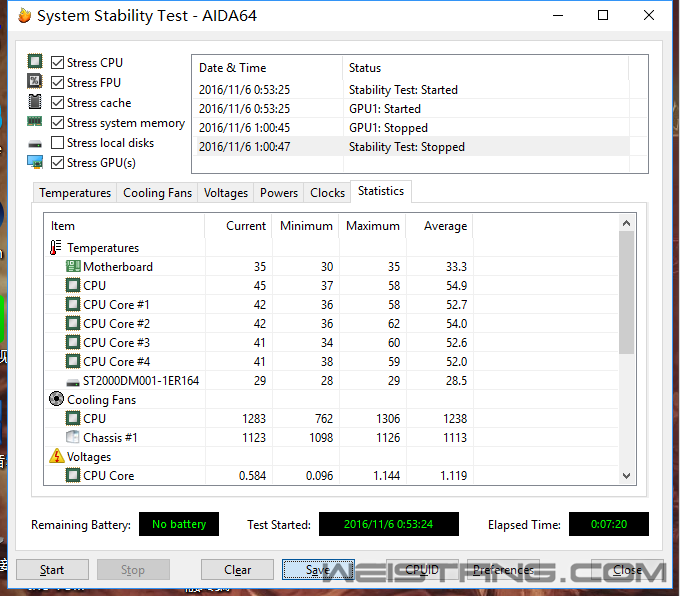Click the thermometer icon of Temperatures group
The height and width of the screenshot is (596, 680).
[55, 248]
